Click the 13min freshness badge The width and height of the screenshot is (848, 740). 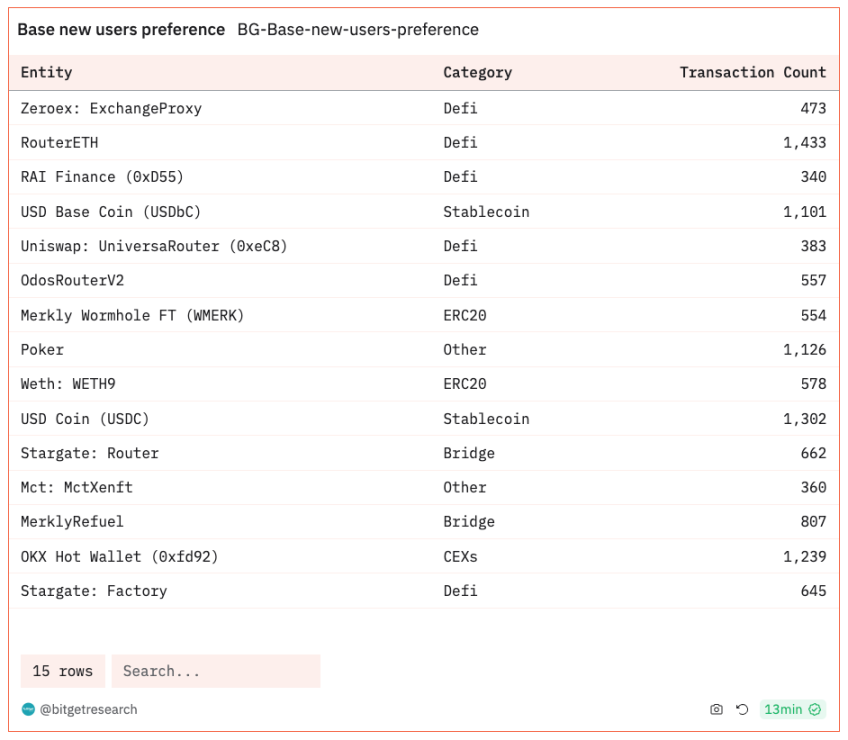(791, 709)
